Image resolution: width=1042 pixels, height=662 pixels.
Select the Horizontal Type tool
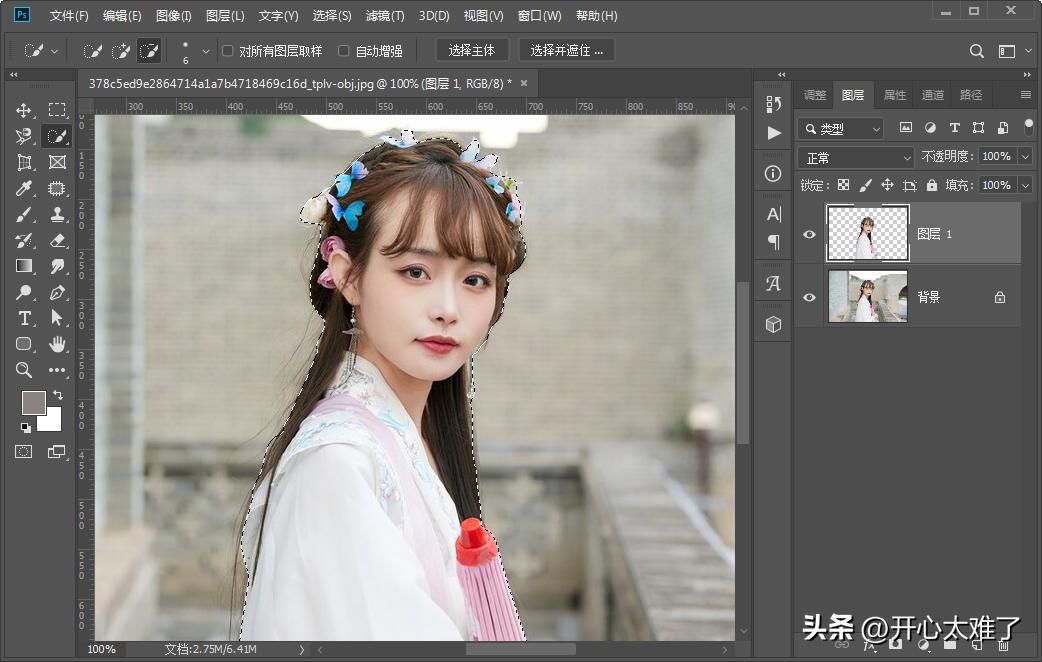24,318
